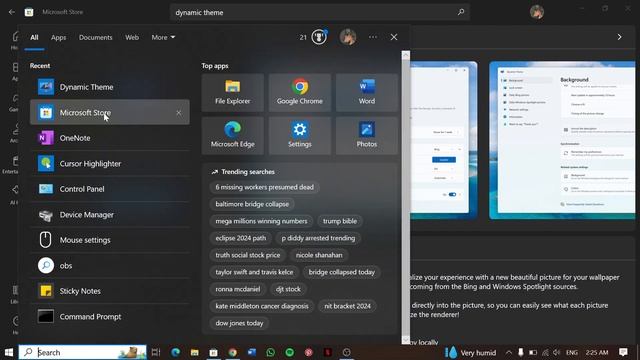640x360 pixels.
Task: Open the rewards medal icon
Action: [x=319, y=37]
